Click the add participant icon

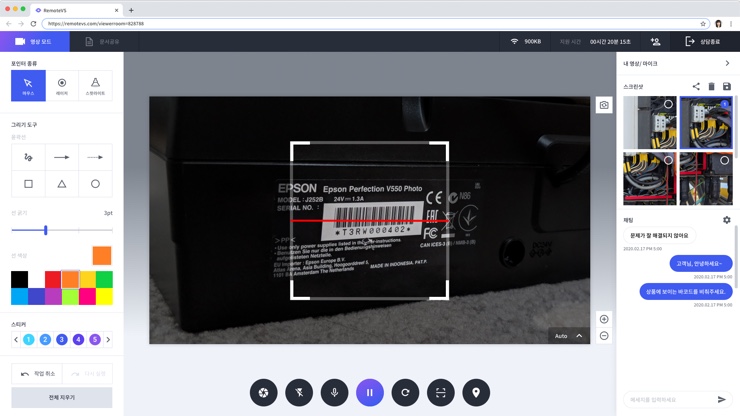pyautogui.click(x=656, y=42)
